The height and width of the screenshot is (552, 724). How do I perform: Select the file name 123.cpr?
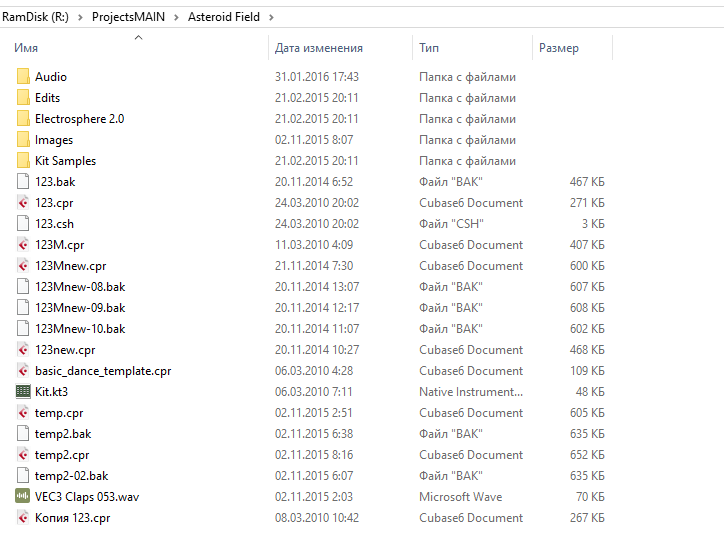[x=54, y=203]
